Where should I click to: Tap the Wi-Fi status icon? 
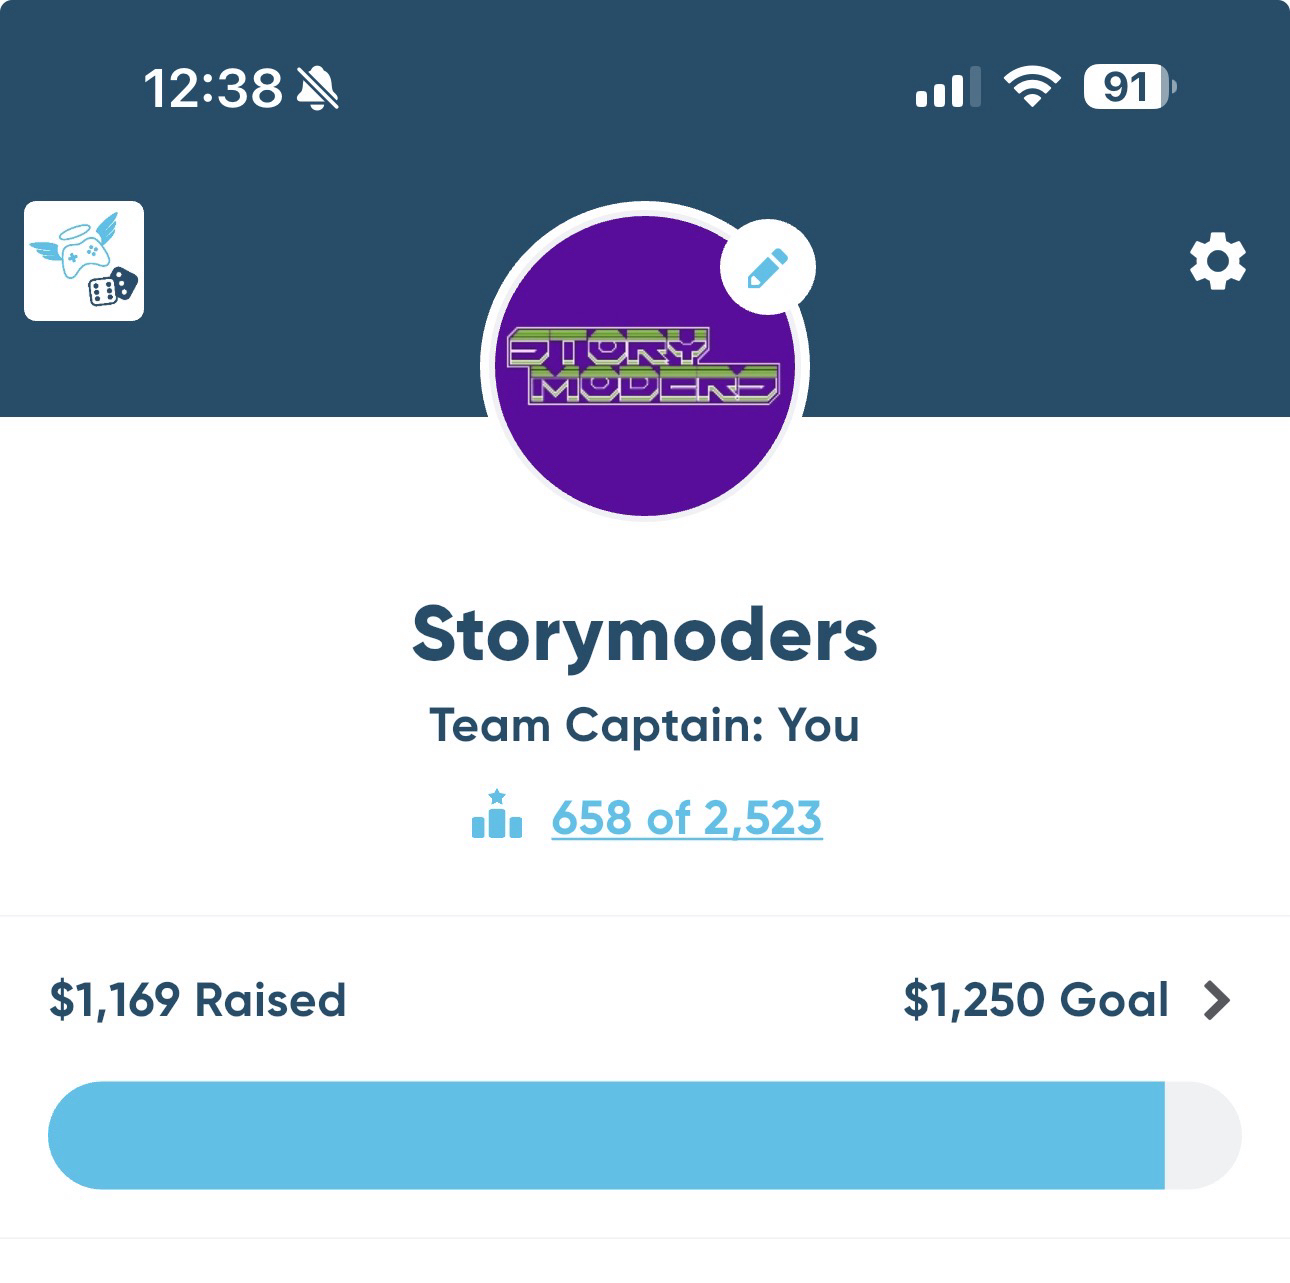click(x=1033, y=87)
